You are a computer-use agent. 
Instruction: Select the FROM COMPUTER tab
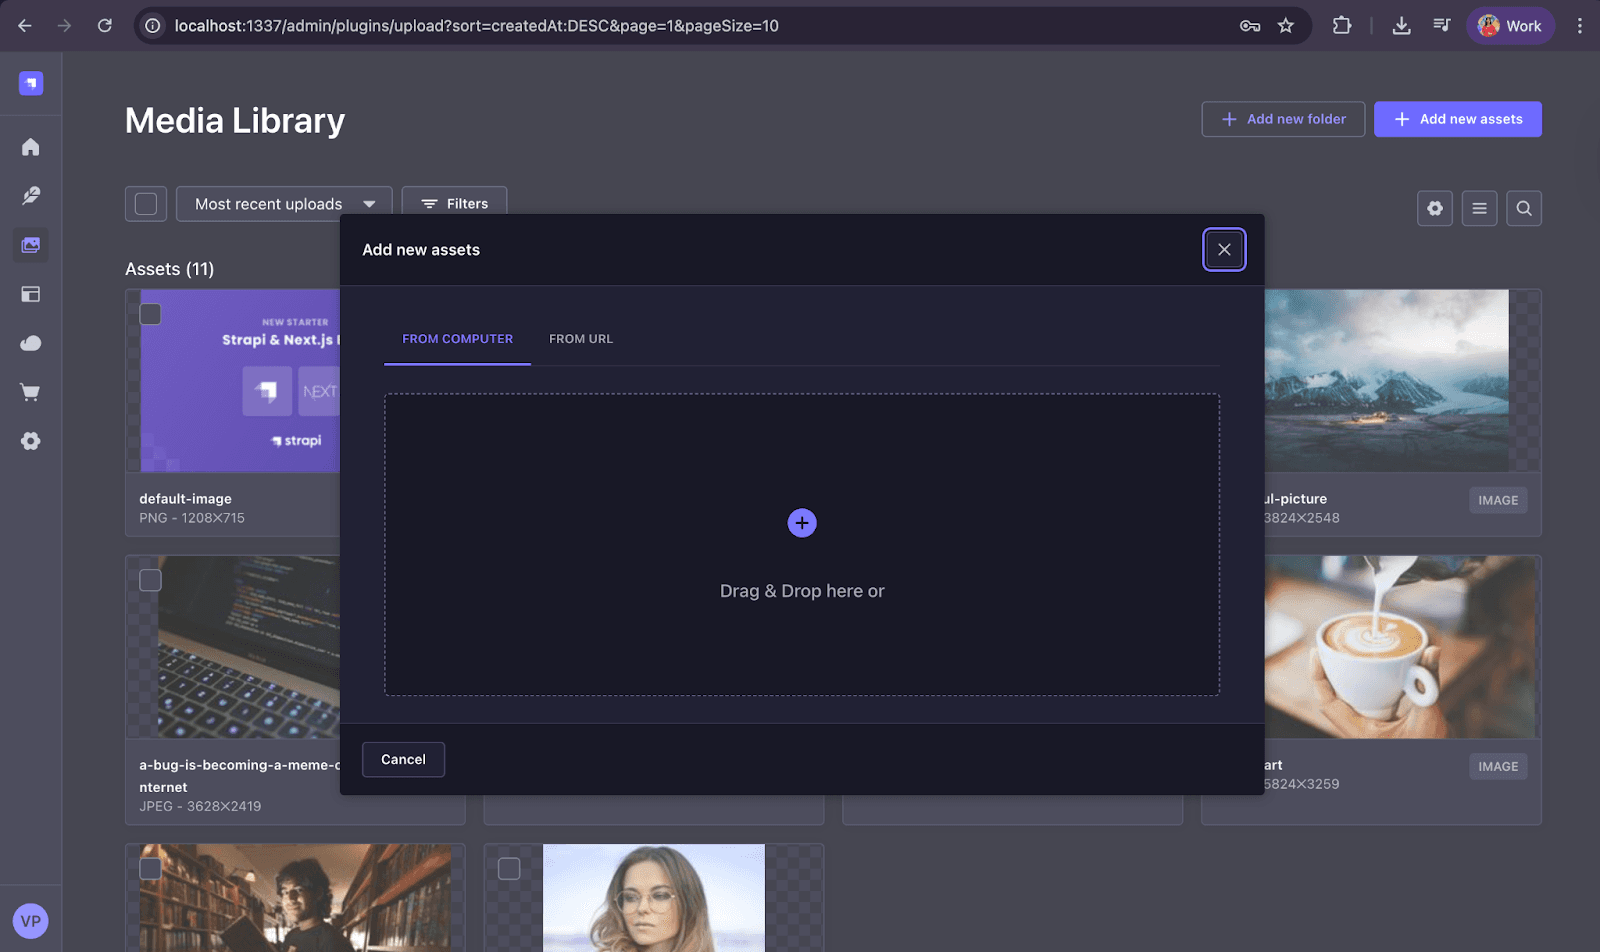pyautogui.click(x=457, y=338)
